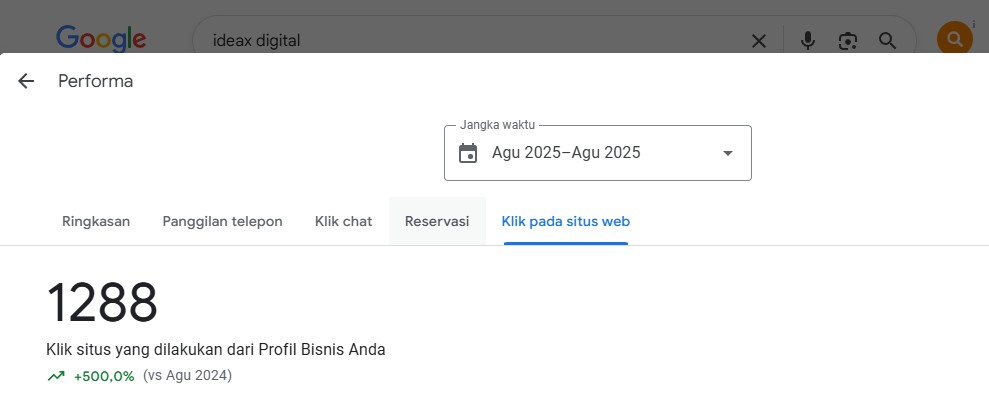Image resolution: width=989 pixels, height=408 pixels.
Task: Click the calendar icon in Jangka waktu
Action: [468, 153]
